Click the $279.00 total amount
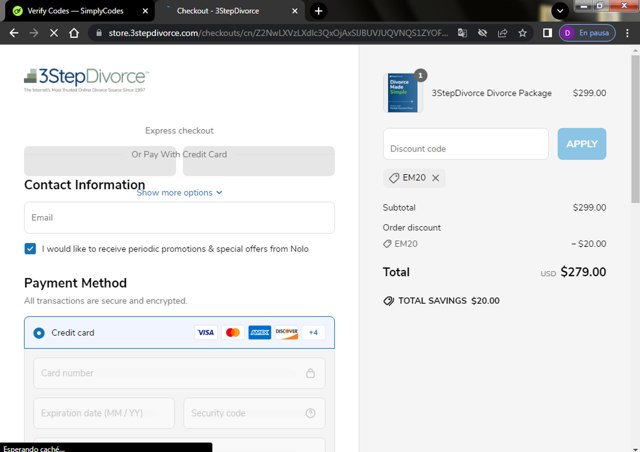 coord(583,272)
